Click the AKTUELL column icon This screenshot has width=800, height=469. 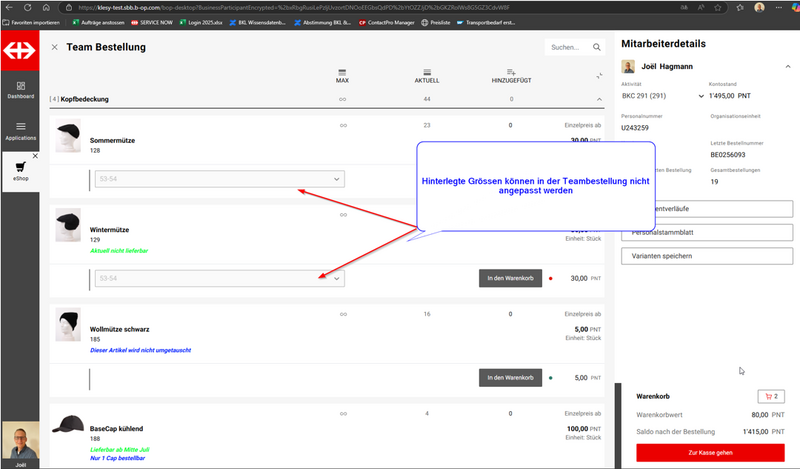tap(427, 73)
